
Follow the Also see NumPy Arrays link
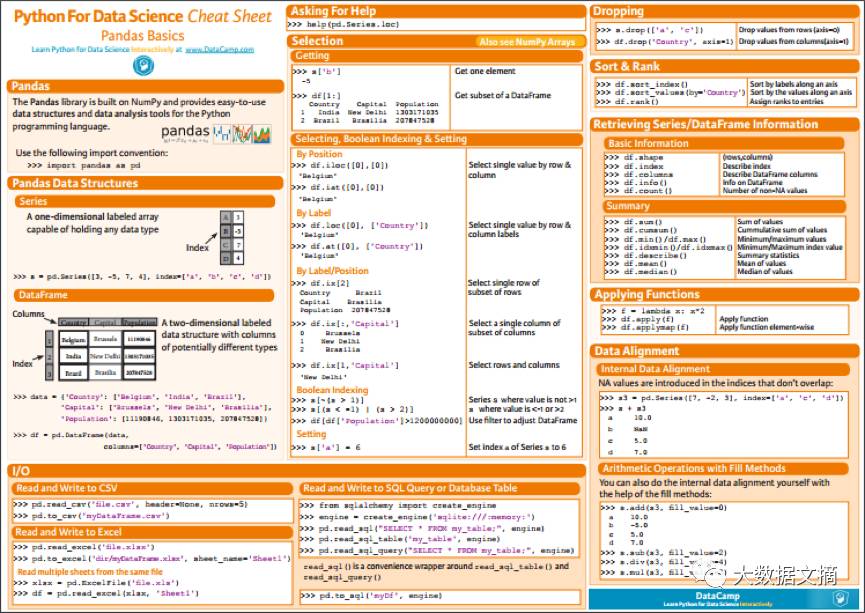(526, 42)
